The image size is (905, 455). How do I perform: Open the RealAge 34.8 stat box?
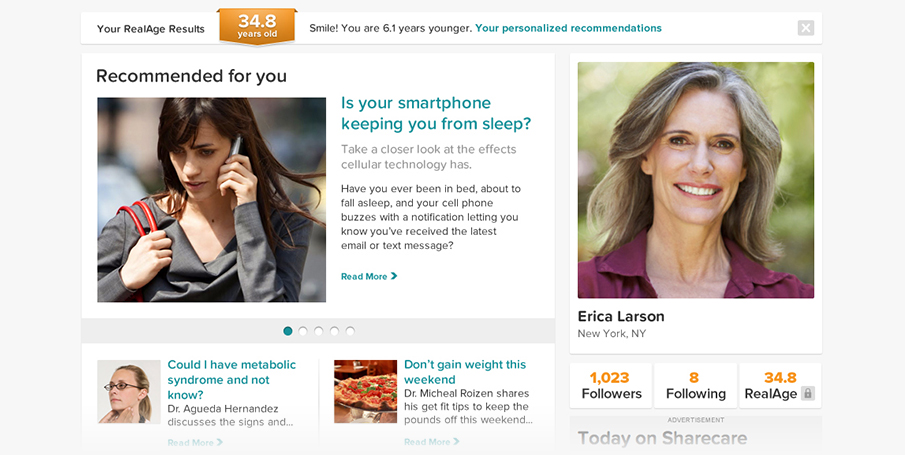click(780, 386)
